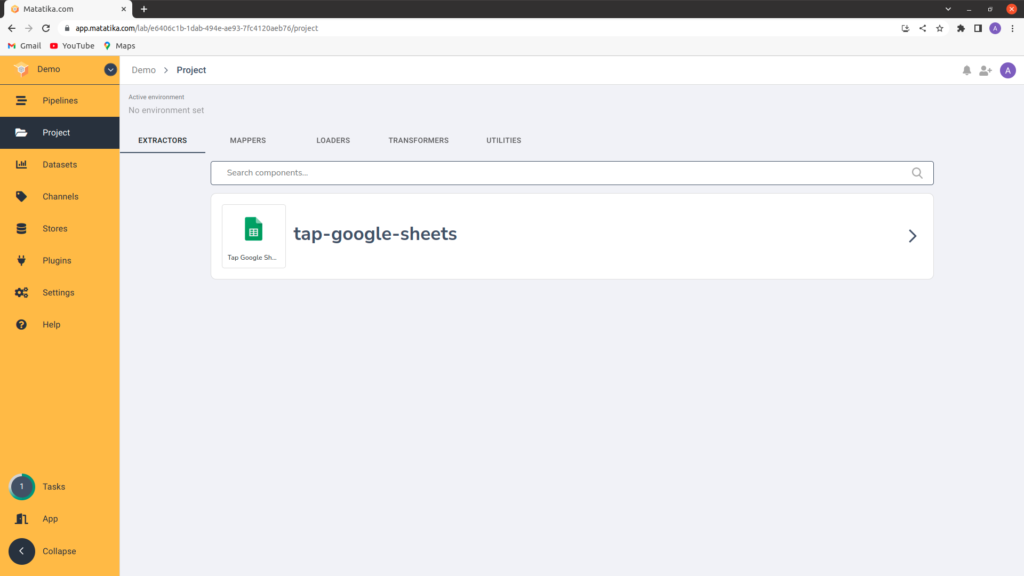View running Tasks progress indicator

click(x=21, y=487)
